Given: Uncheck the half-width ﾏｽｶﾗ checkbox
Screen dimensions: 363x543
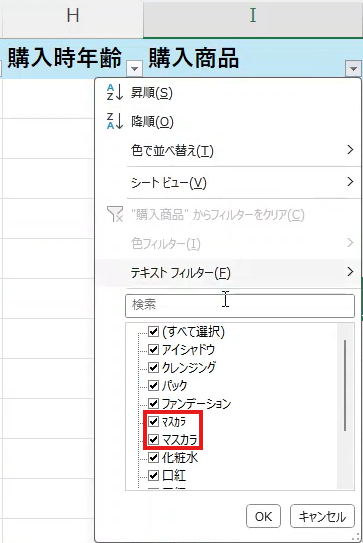Looking at the screenshot, I should pos(153,421).
